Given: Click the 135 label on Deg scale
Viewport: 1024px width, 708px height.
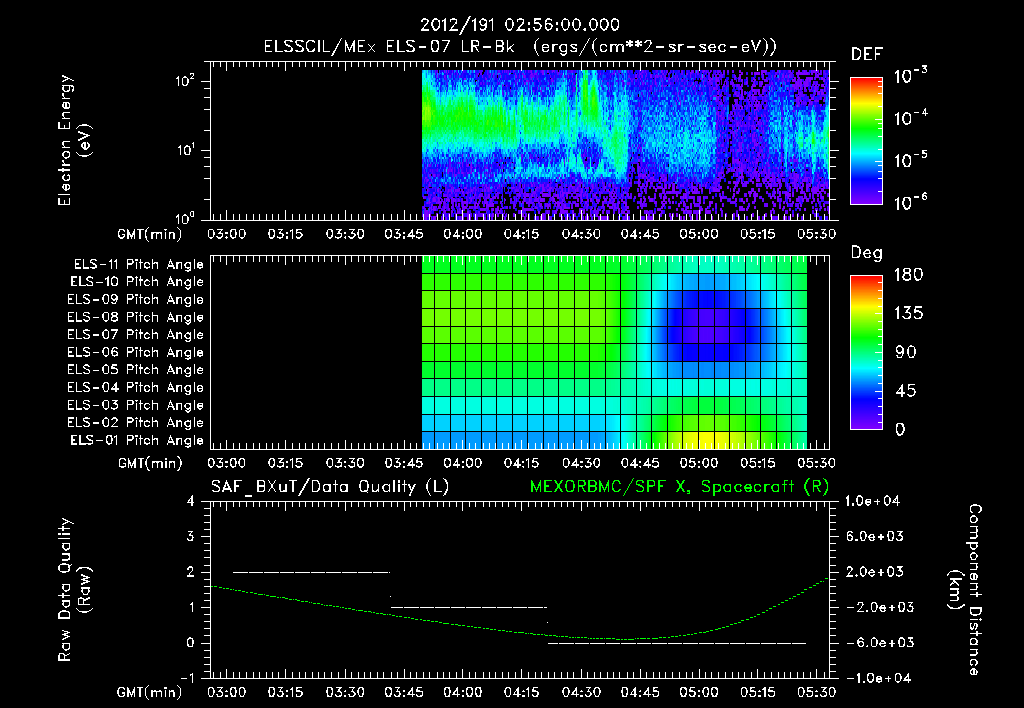Looking at the screenshot, I should pyautogui.click(x=908, y=314).
